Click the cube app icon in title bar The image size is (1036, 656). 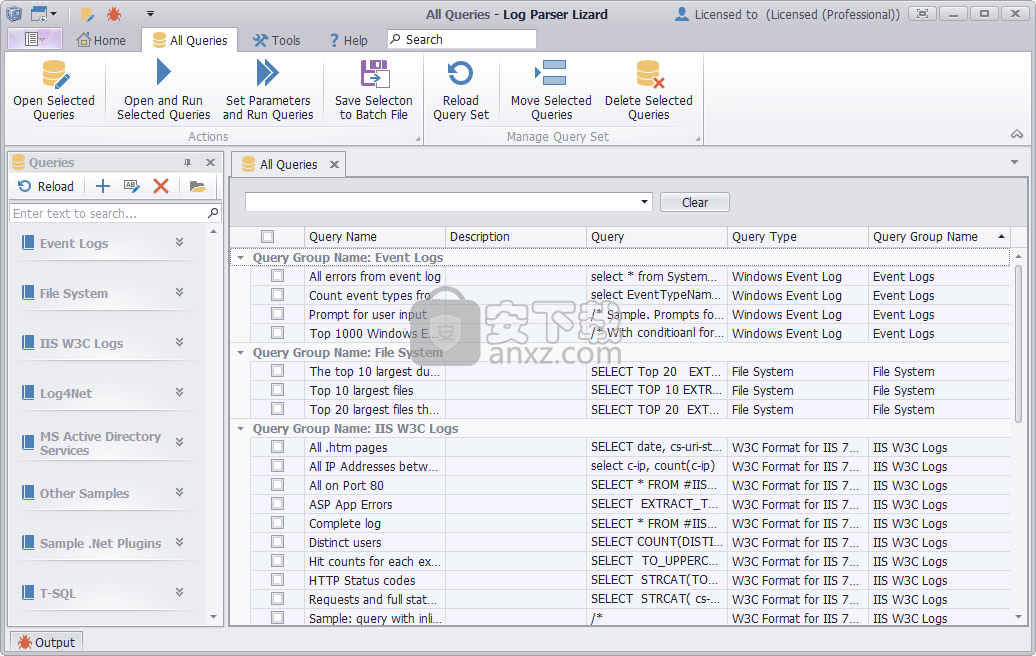[x=14, y=14]
